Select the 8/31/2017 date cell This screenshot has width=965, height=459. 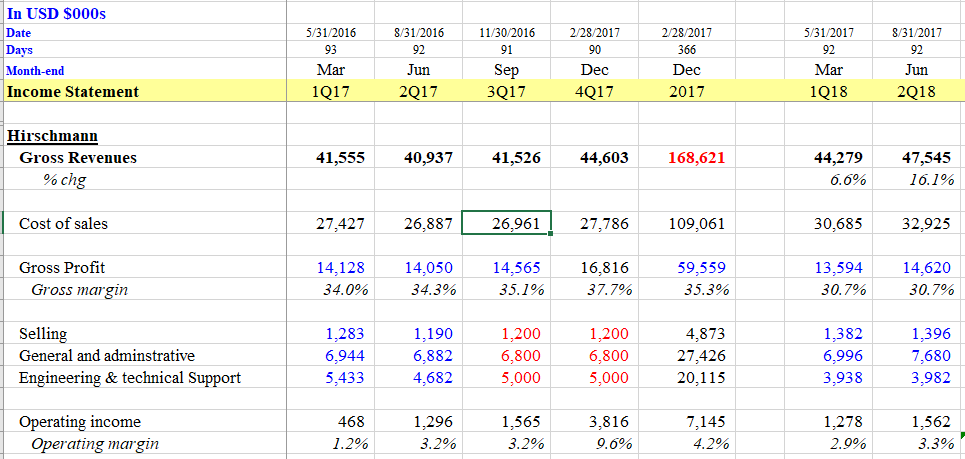click(916, 33)
